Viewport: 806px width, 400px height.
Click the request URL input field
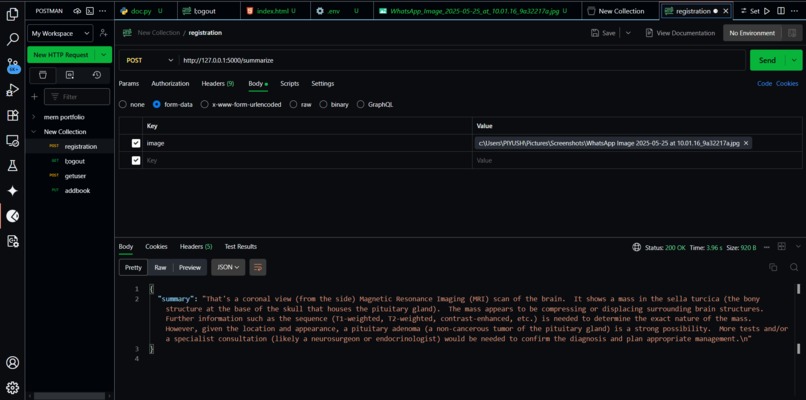tap(462, 60)
